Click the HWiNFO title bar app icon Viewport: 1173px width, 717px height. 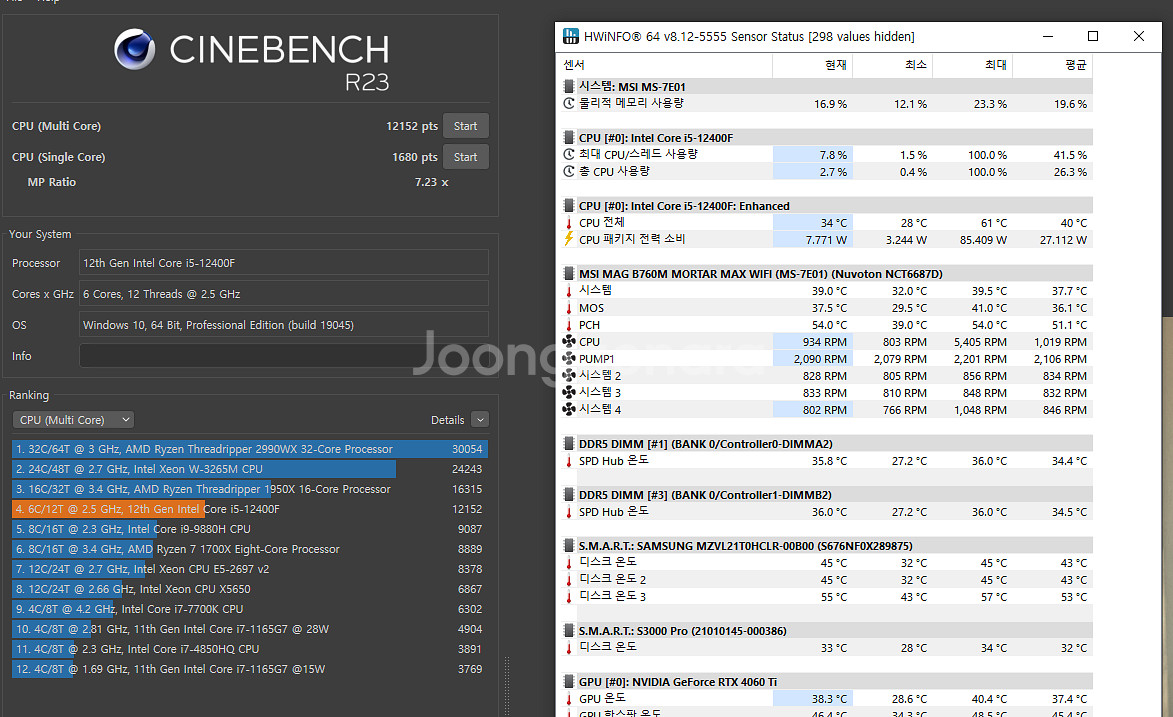tap(571, 36)
